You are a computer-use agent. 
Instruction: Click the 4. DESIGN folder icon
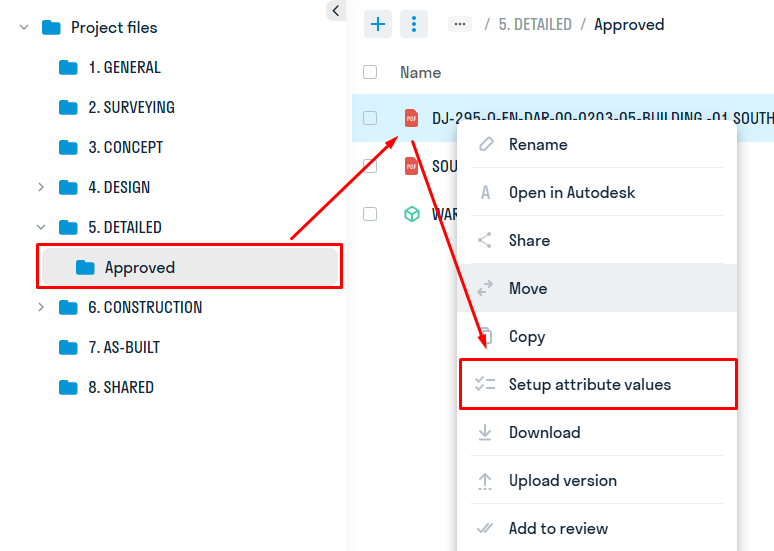point(68,187)
